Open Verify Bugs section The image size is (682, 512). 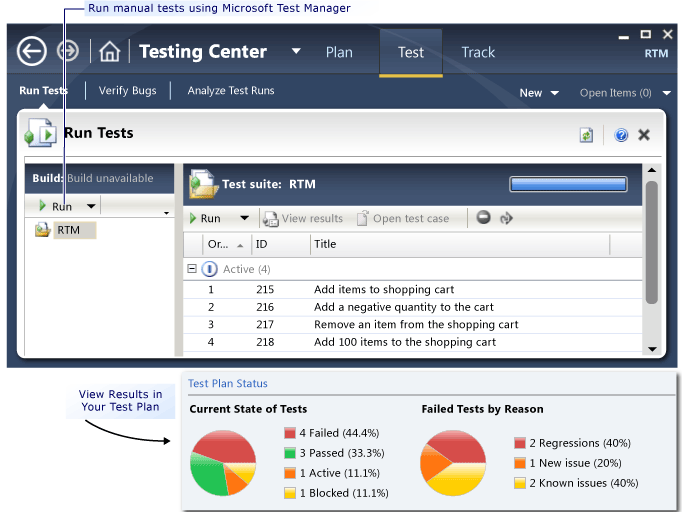click(x=127, y=91)
